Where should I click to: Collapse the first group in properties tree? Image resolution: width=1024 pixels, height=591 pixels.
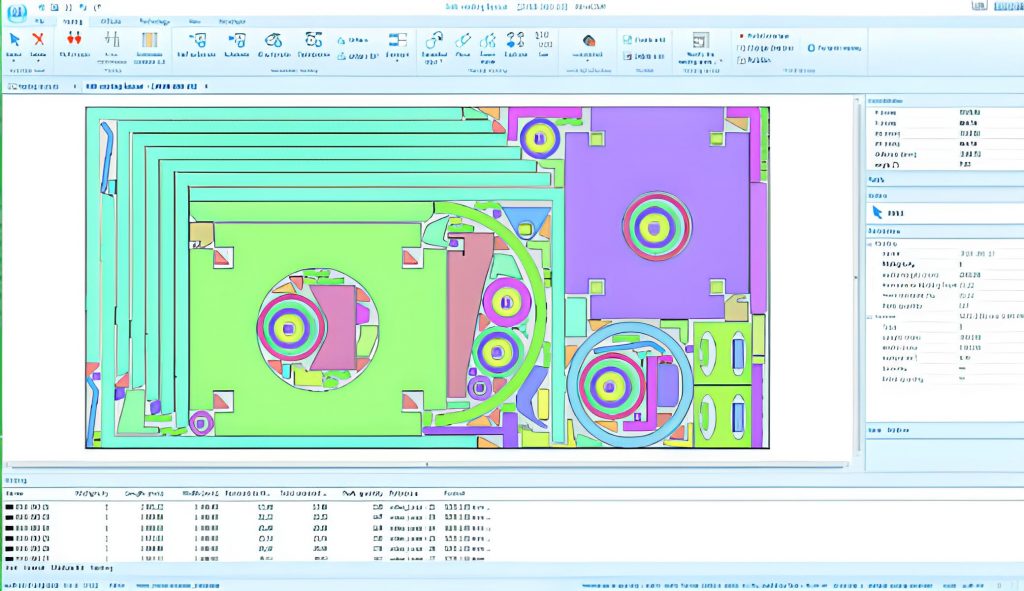coord(871,243)
